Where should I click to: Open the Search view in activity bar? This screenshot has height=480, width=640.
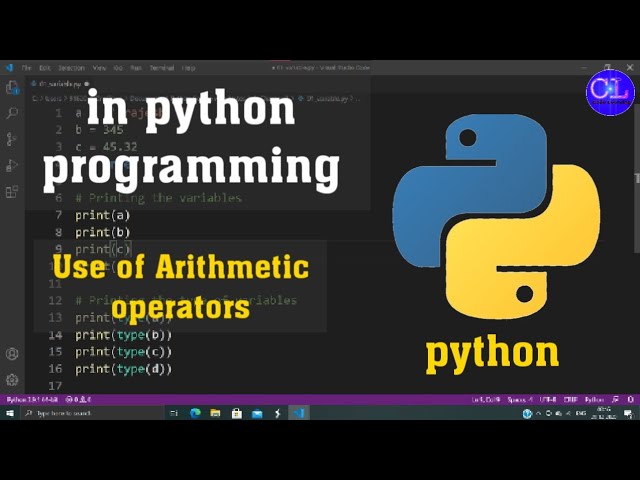point(12,113)
